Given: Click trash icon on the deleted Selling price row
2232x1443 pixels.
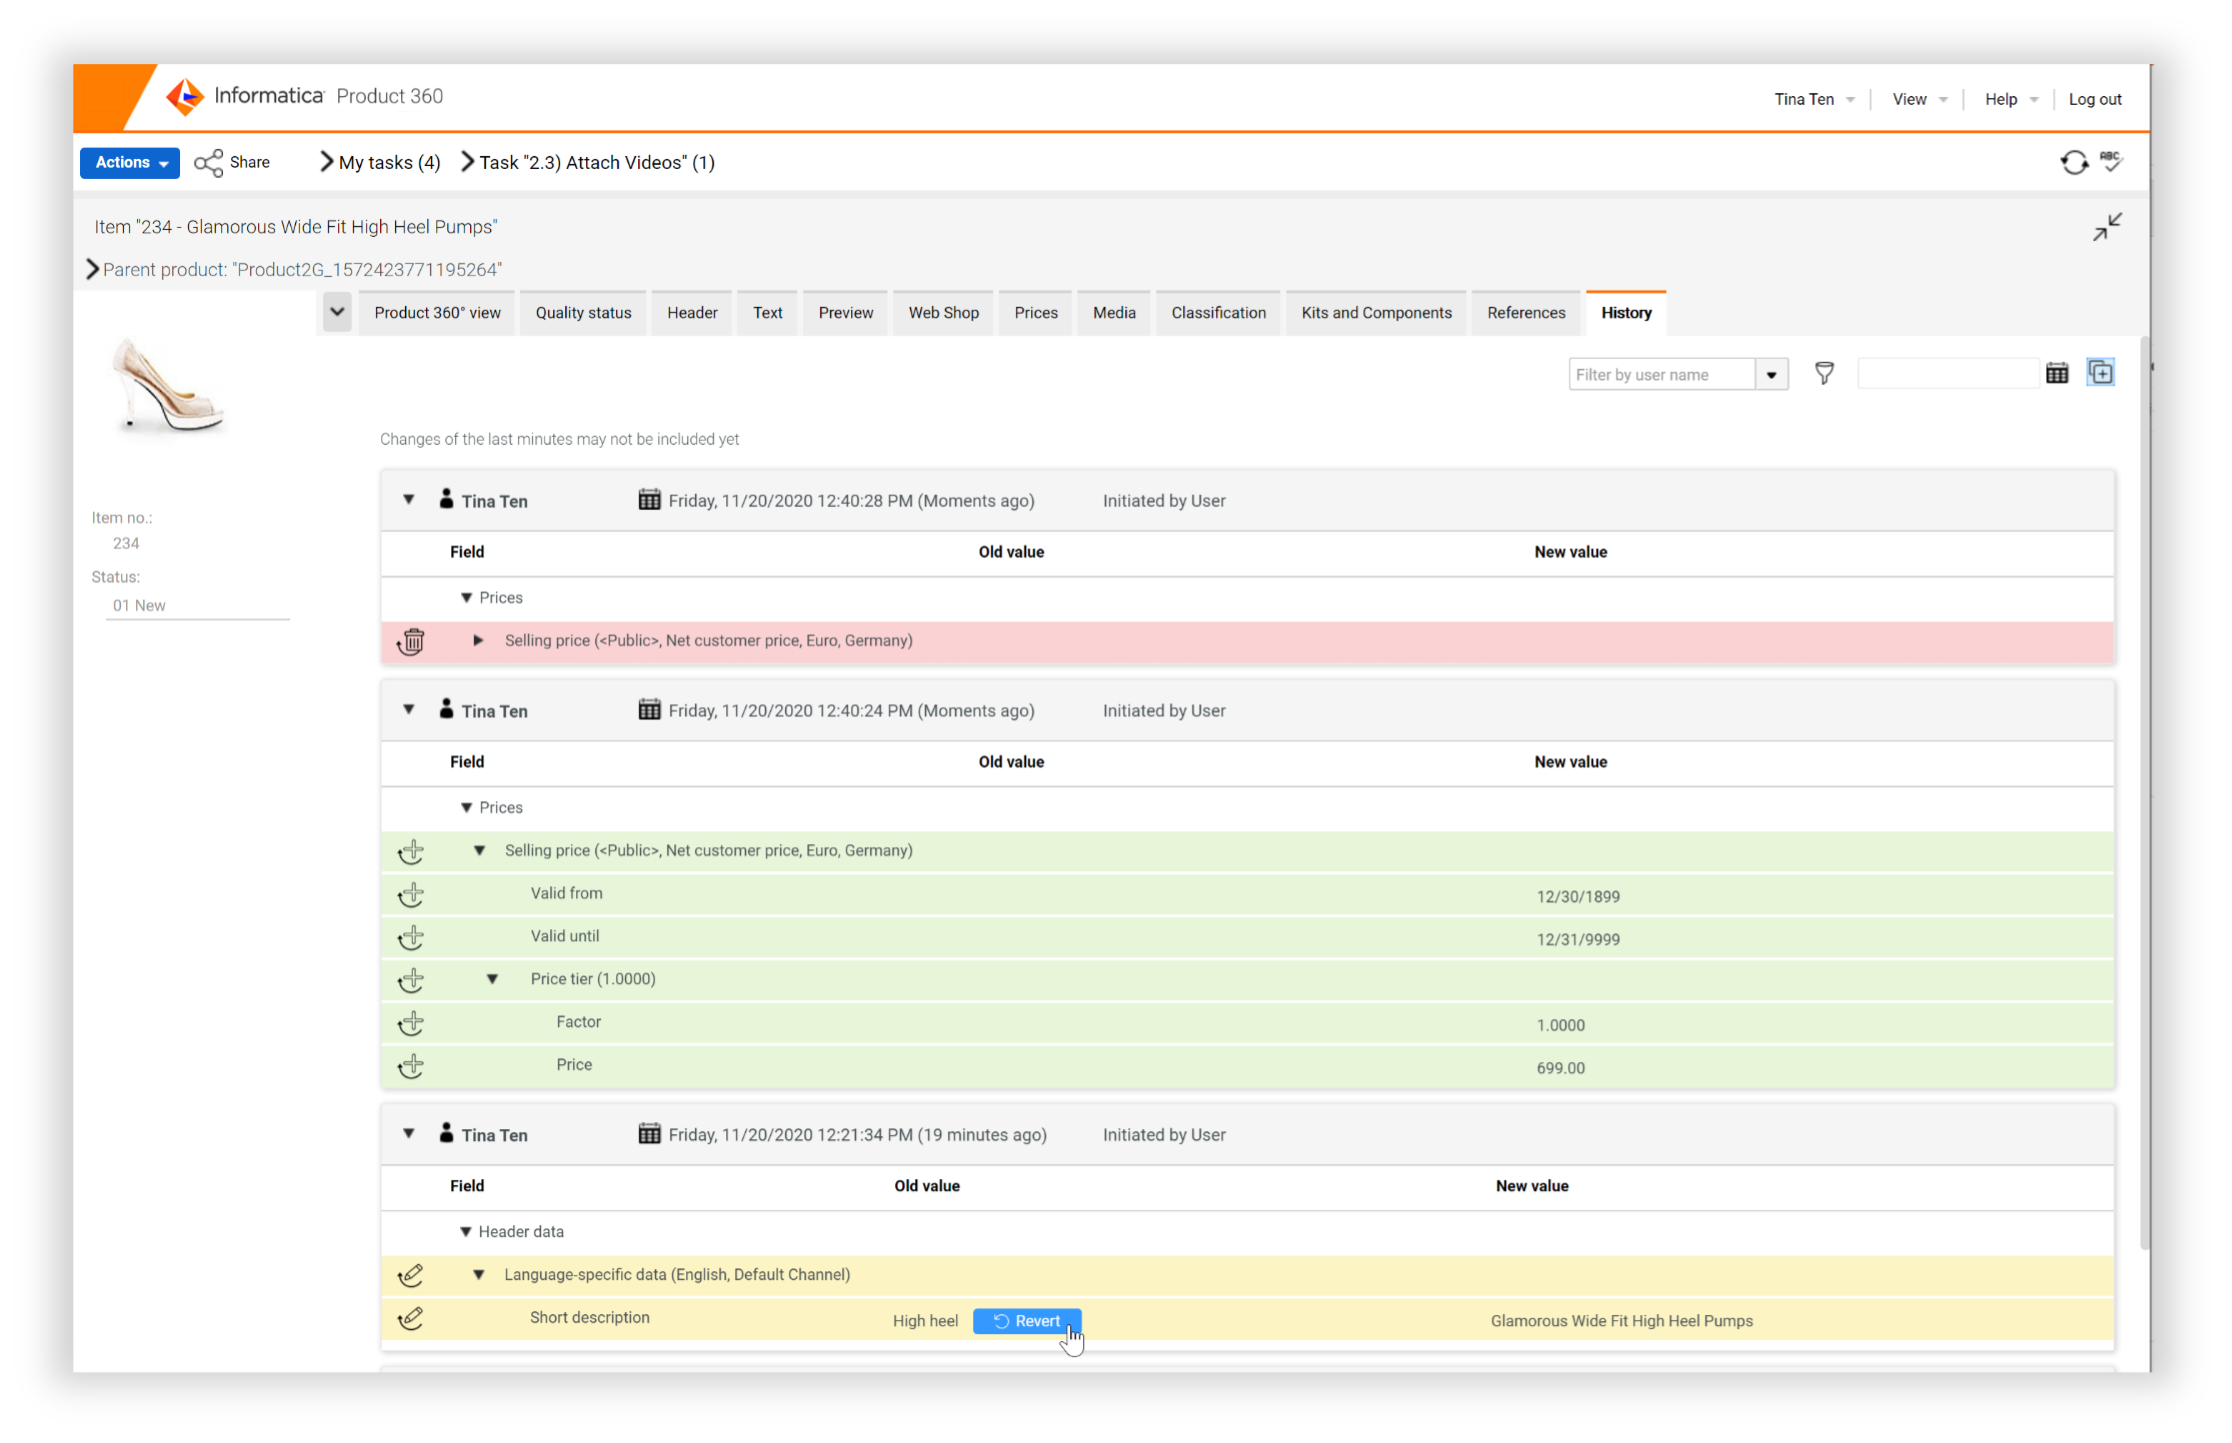Looking at the screenshot, I should [411, 641].
